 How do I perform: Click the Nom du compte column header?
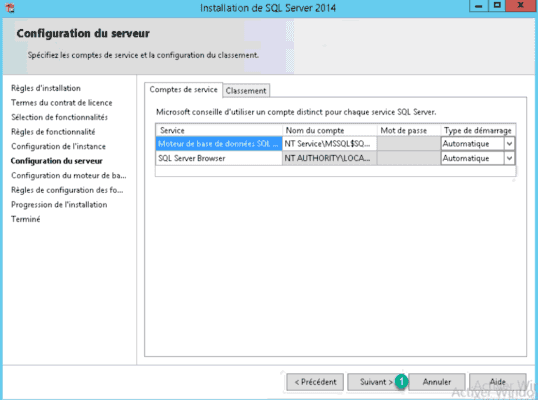[x=329, y=130]
